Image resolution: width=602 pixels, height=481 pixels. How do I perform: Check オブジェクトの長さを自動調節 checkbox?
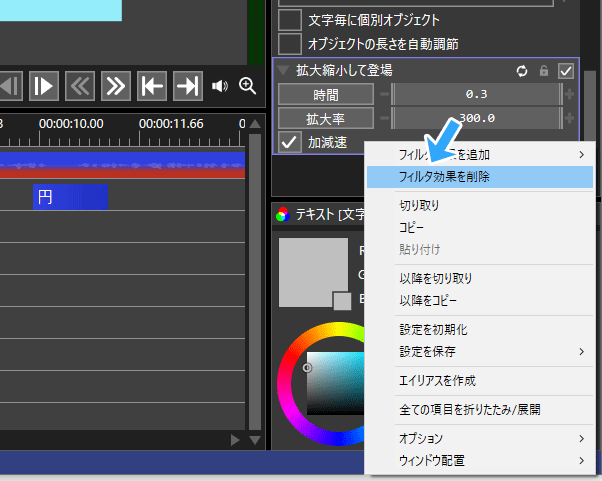pos(289,44)
